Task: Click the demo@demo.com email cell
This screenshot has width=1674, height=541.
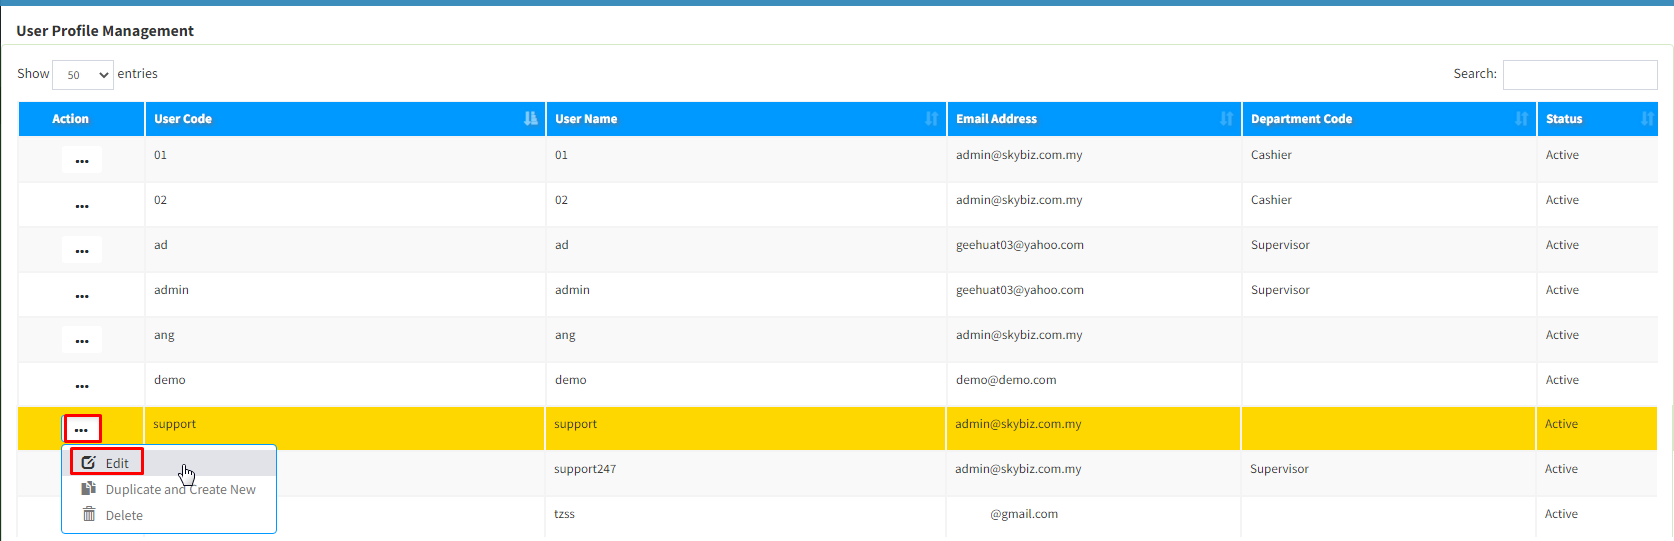Action: 1005,380
